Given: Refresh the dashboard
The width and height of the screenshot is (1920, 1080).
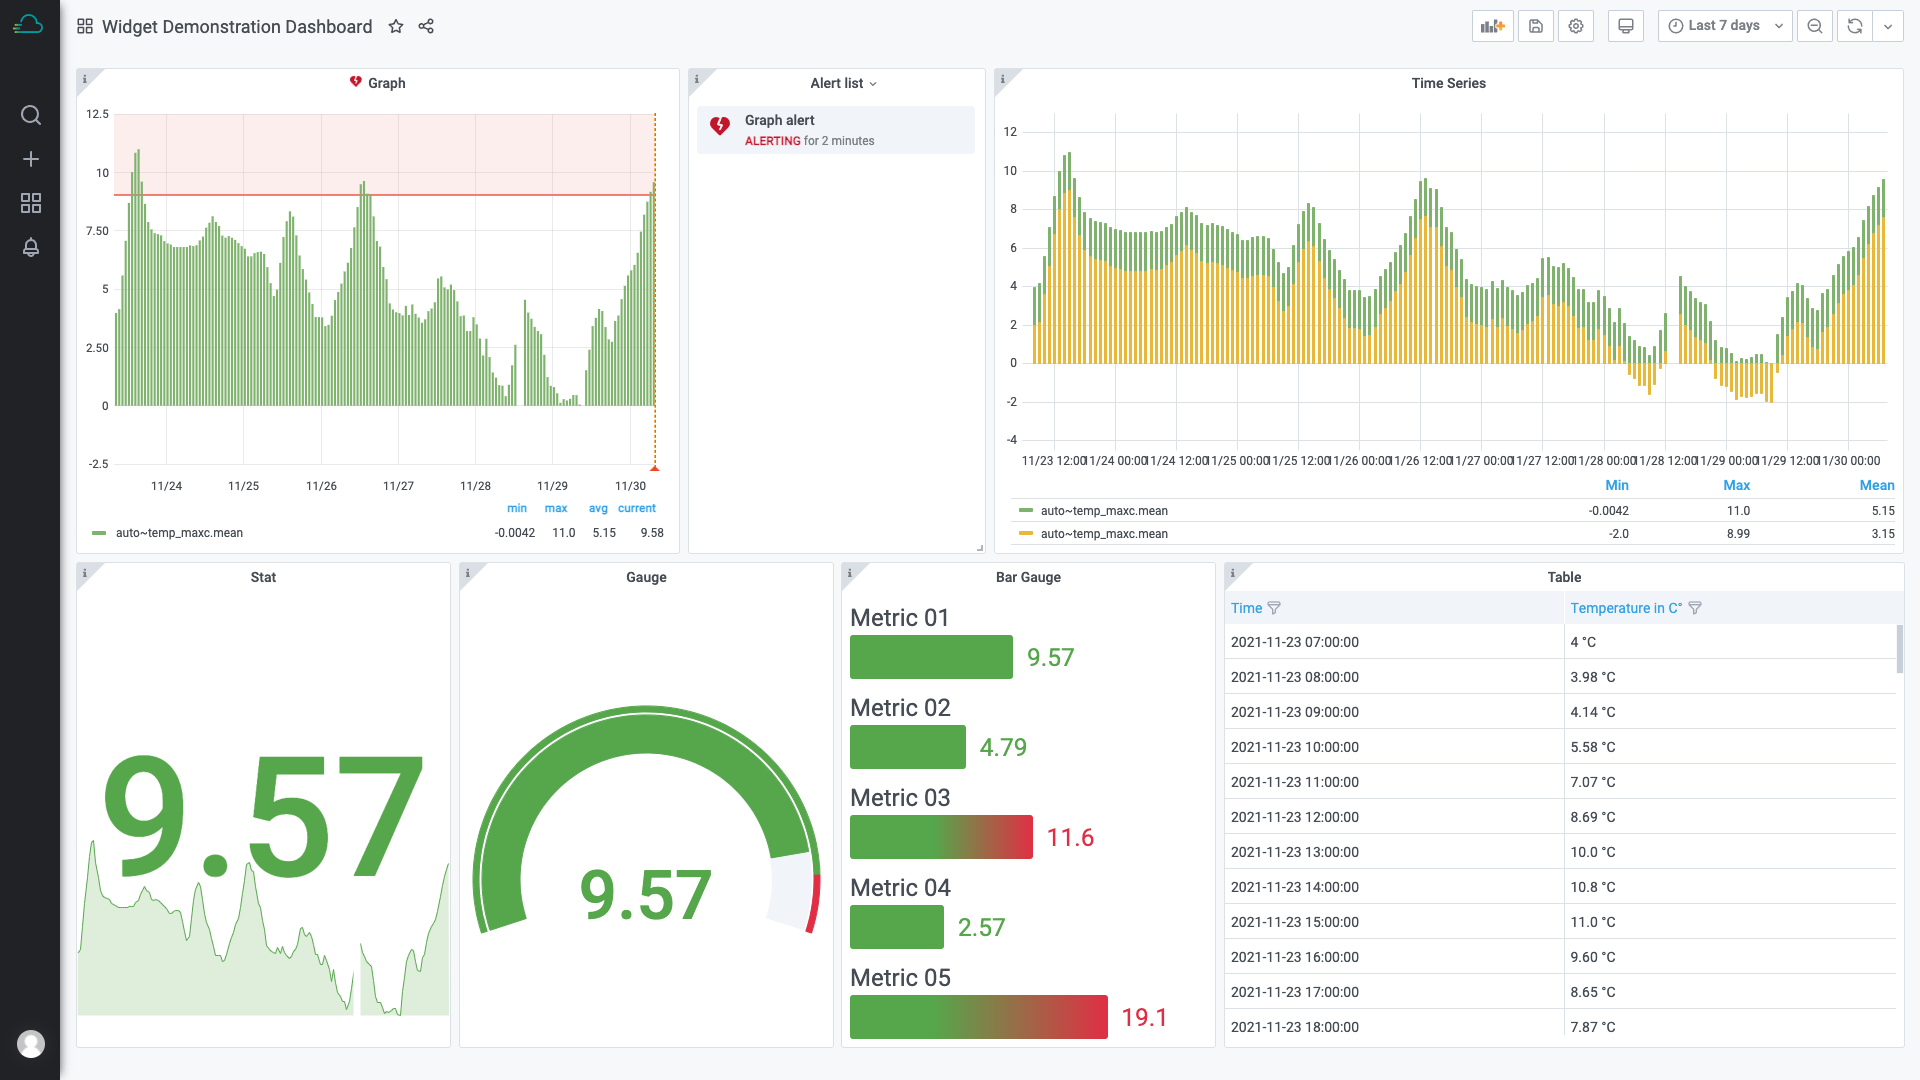Looking at the screenshot, I should (1853, 26).
